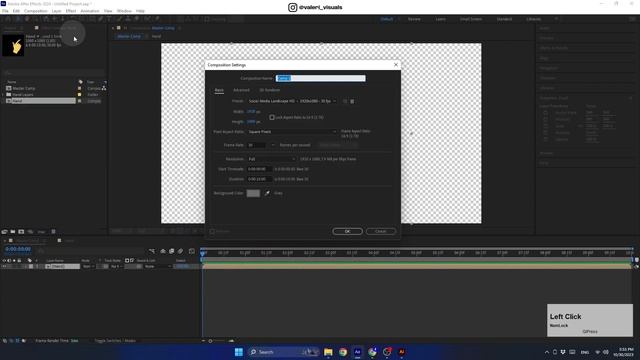Toggle visibility eye of the Hand layer
640x360 pixels.
4,267
